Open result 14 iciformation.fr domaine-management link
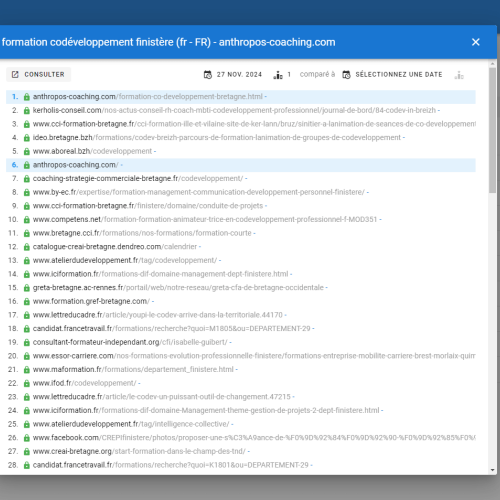The height and width of the screenshot is (500, 500). click(160, 274)
